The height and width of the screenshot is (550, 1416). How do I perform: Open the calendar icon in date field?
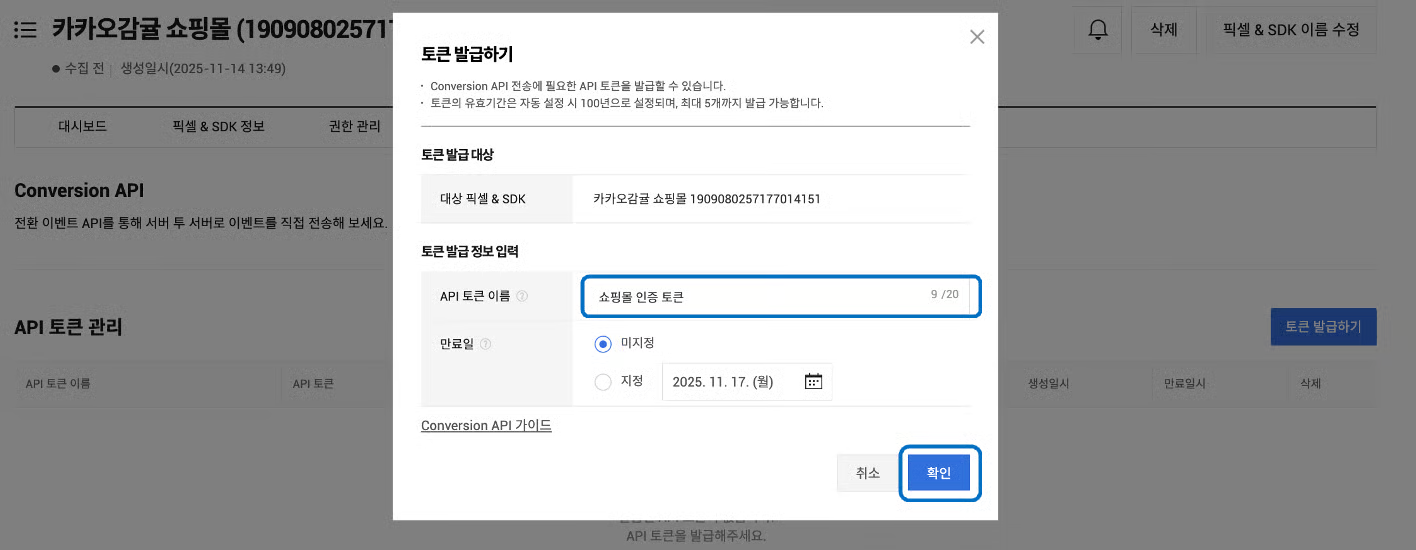[x=813, y=382]
